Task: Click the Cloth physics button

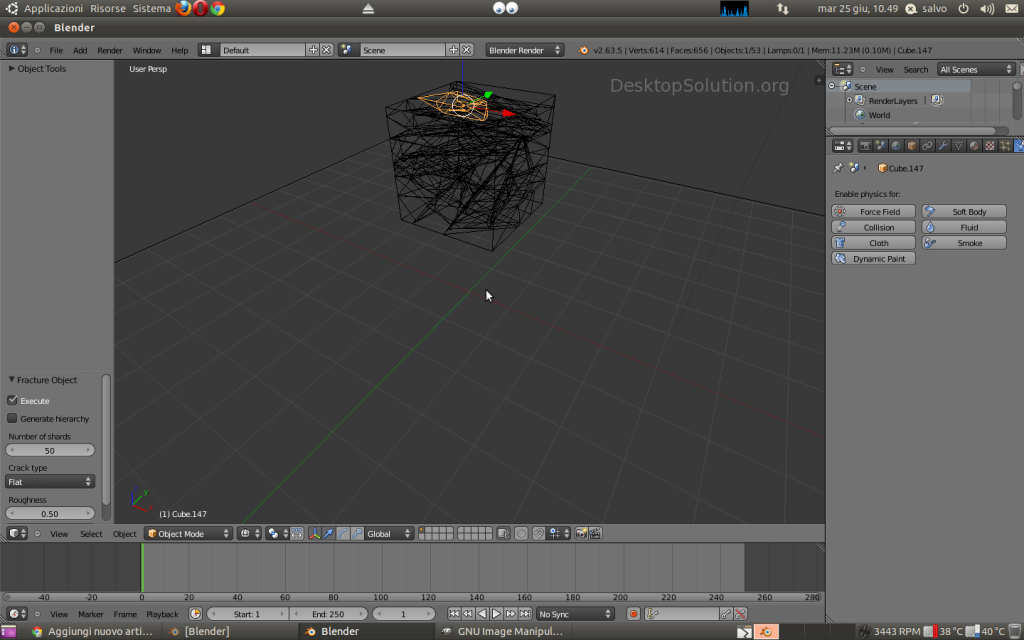Action: click(873, 243)
